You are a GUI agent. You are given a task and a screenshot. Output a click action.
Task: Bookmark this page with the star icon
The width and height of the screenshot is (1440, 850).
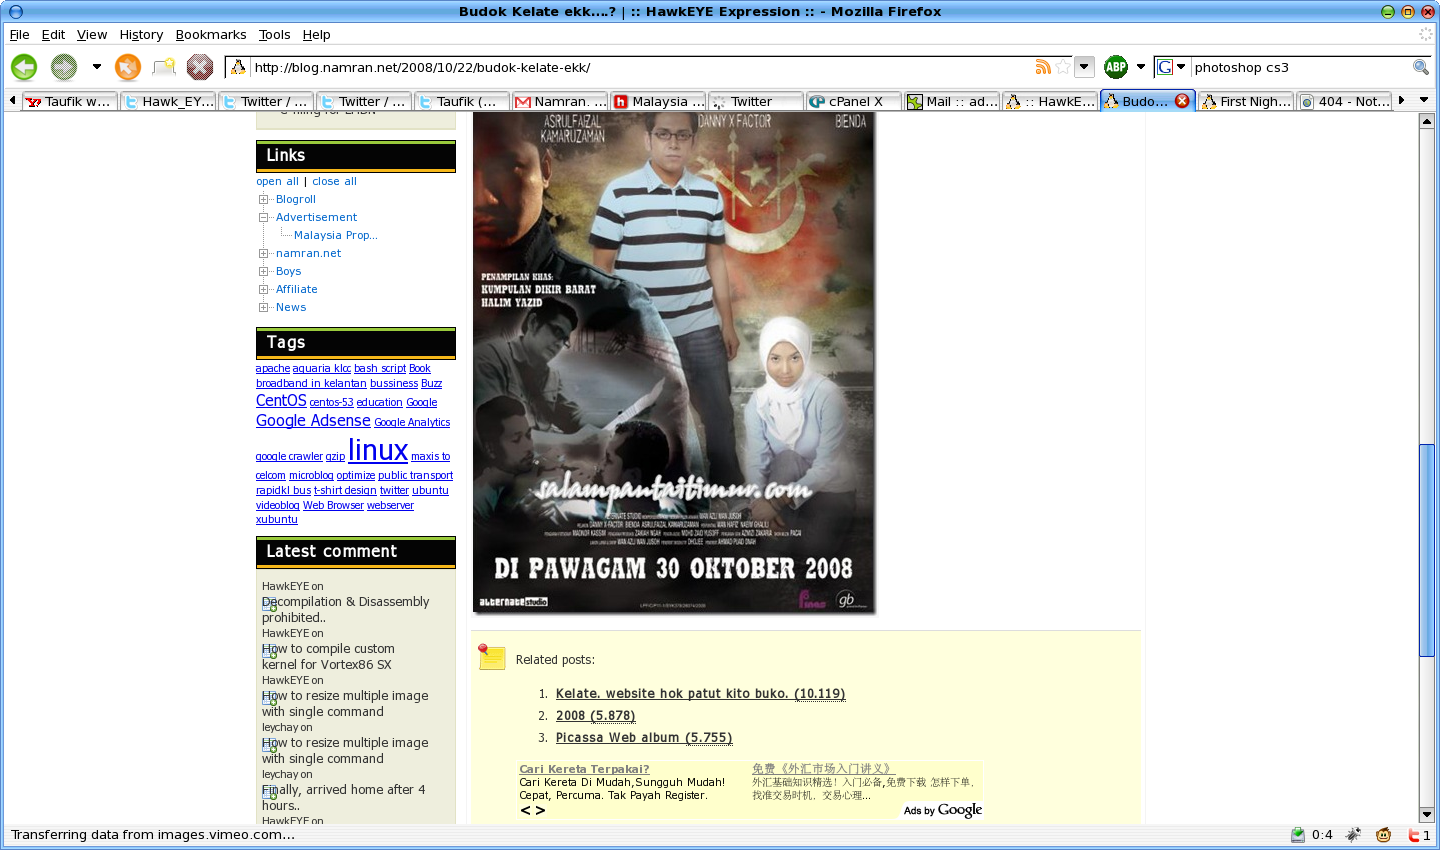(x=1063, y=67)
